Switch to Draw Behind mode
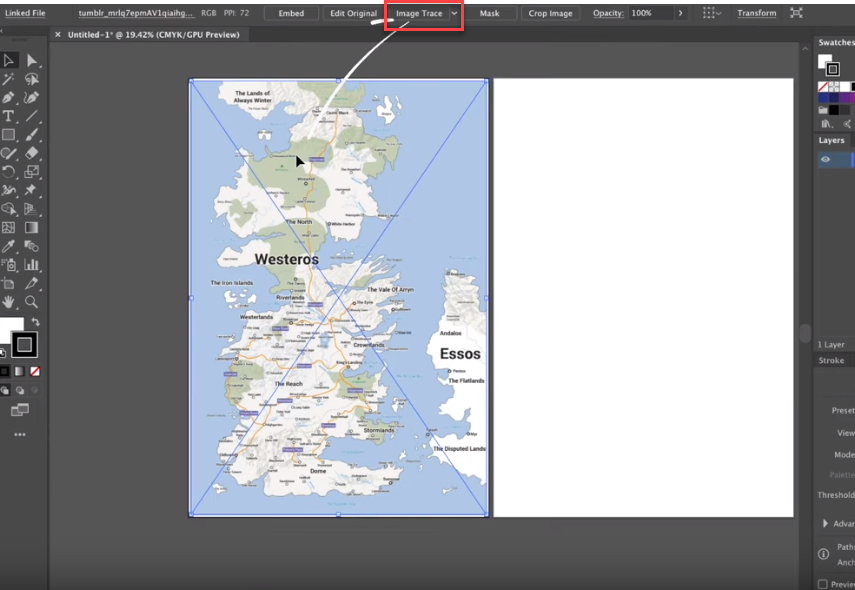Screen dimensions: 855x590 20,390
